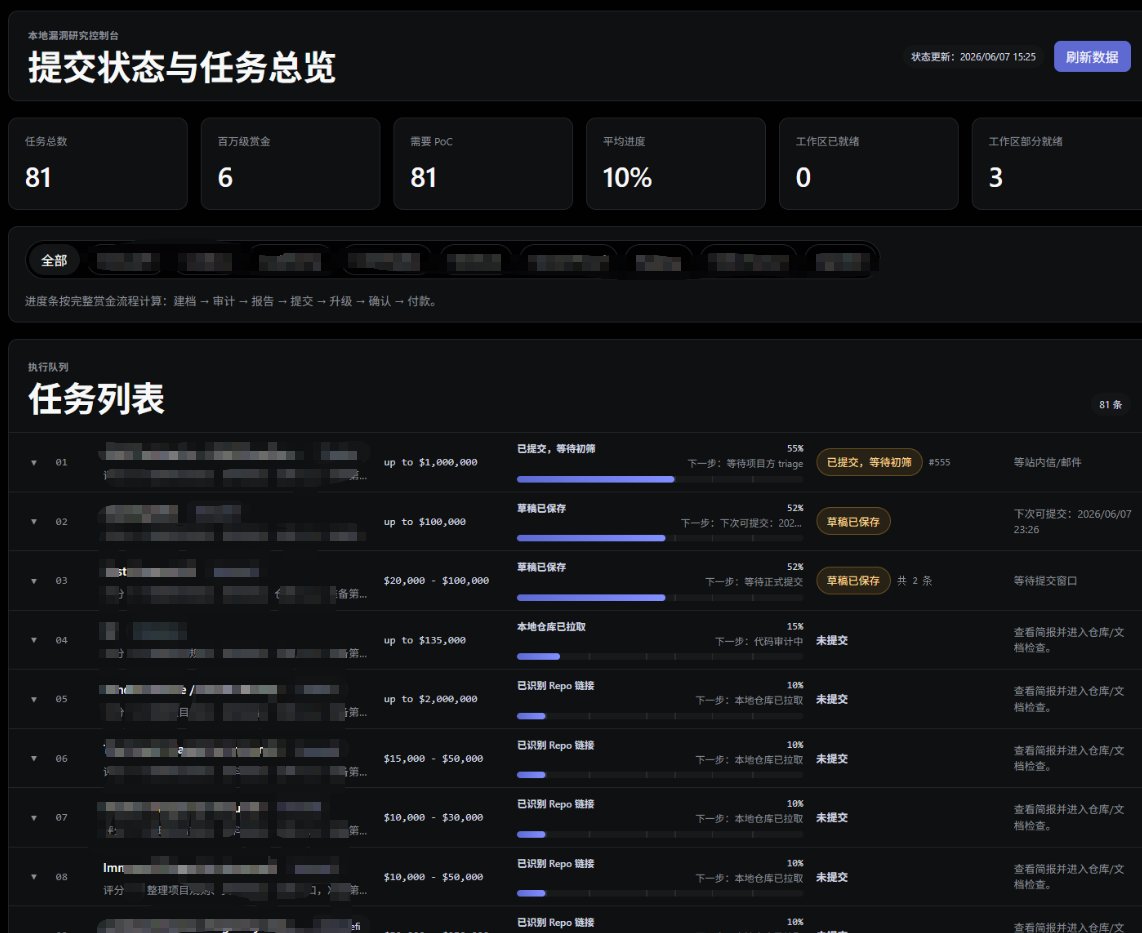Click 下一步：等待正式提交 text
Image resolution: width=1142 pixels, height=933 pixels.
[754, 582]
